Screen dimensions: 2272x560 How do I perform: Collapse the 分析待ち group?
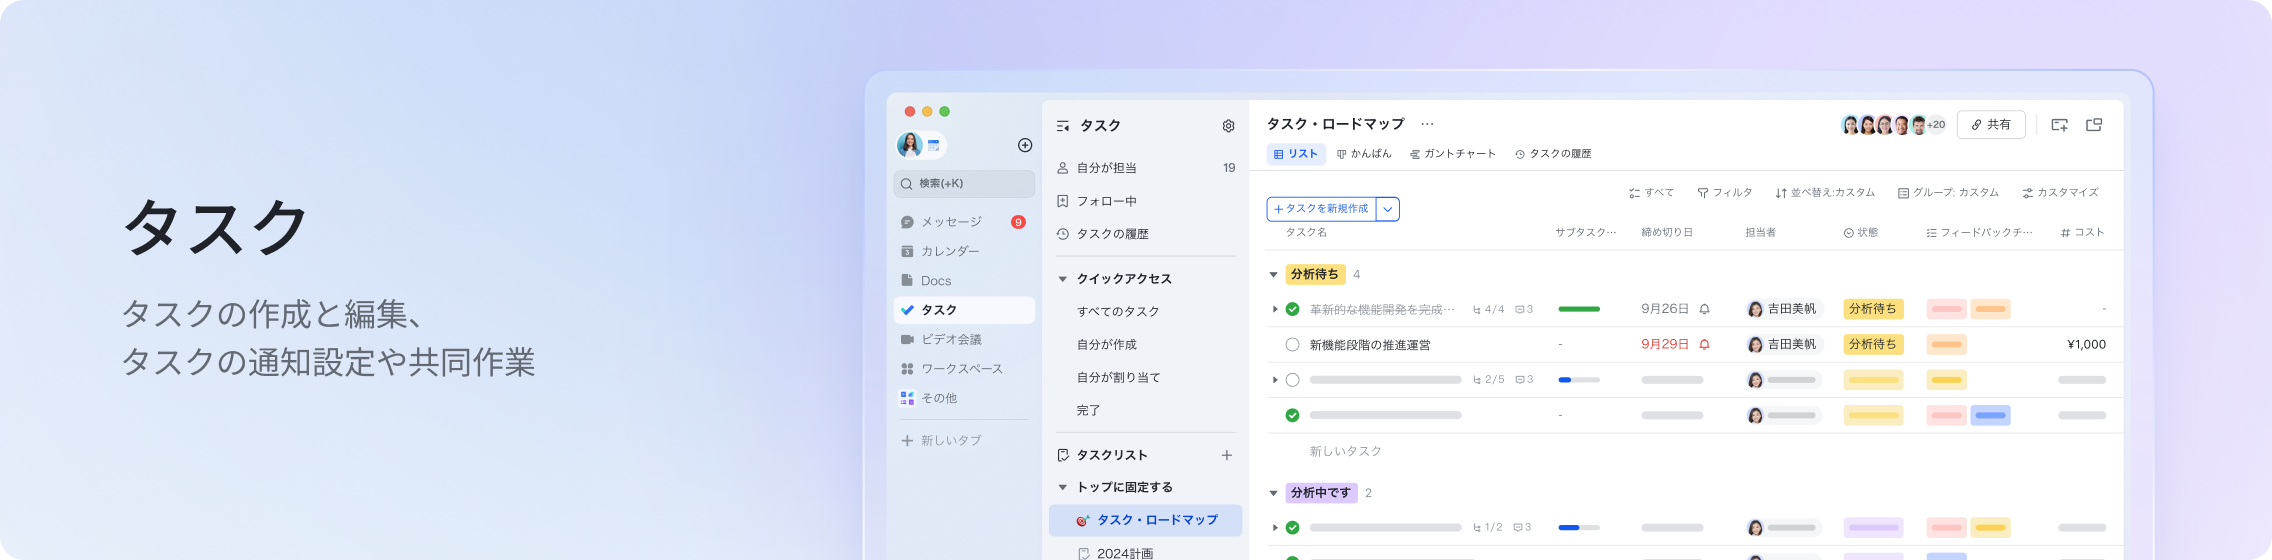(x=1273, y=275)
